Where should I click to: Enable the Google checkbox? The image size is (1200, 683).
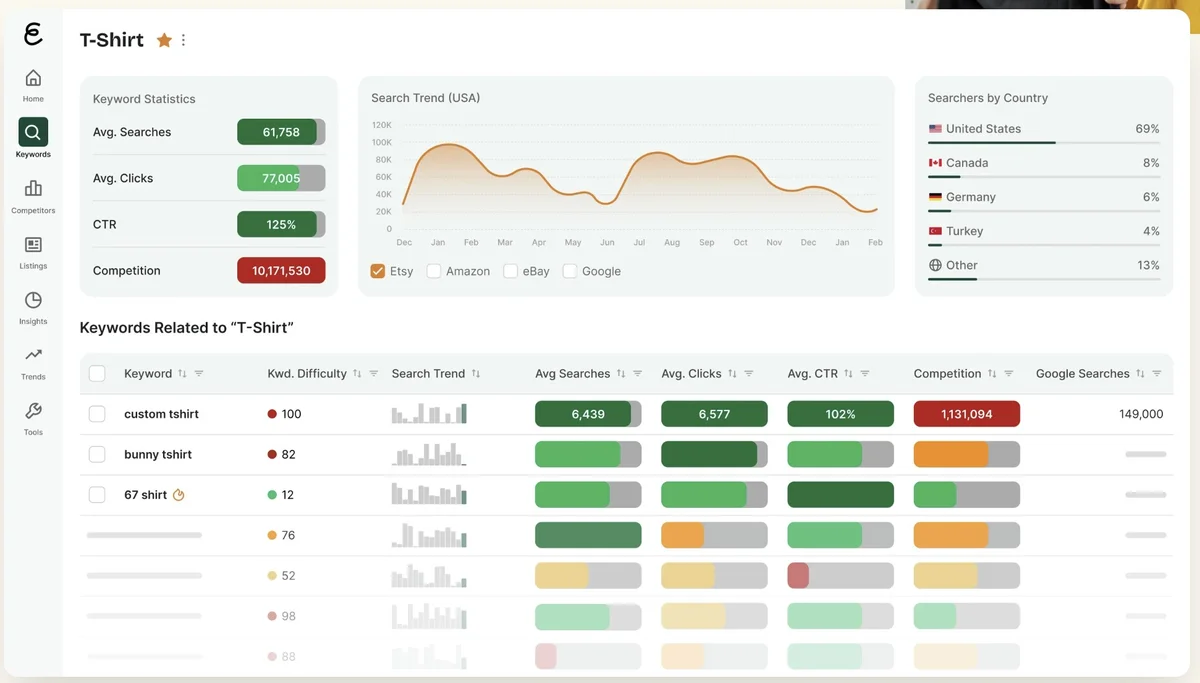coord(570,271)
